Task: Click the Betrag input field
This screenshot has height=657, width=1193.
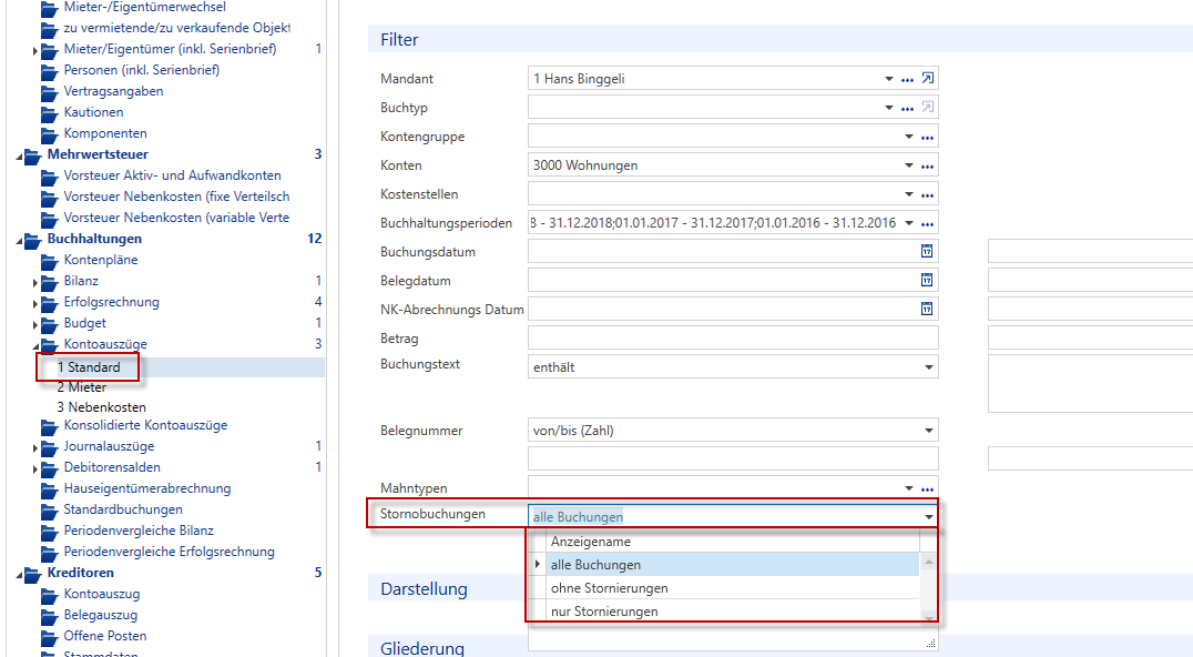Action: pos(733,338)
